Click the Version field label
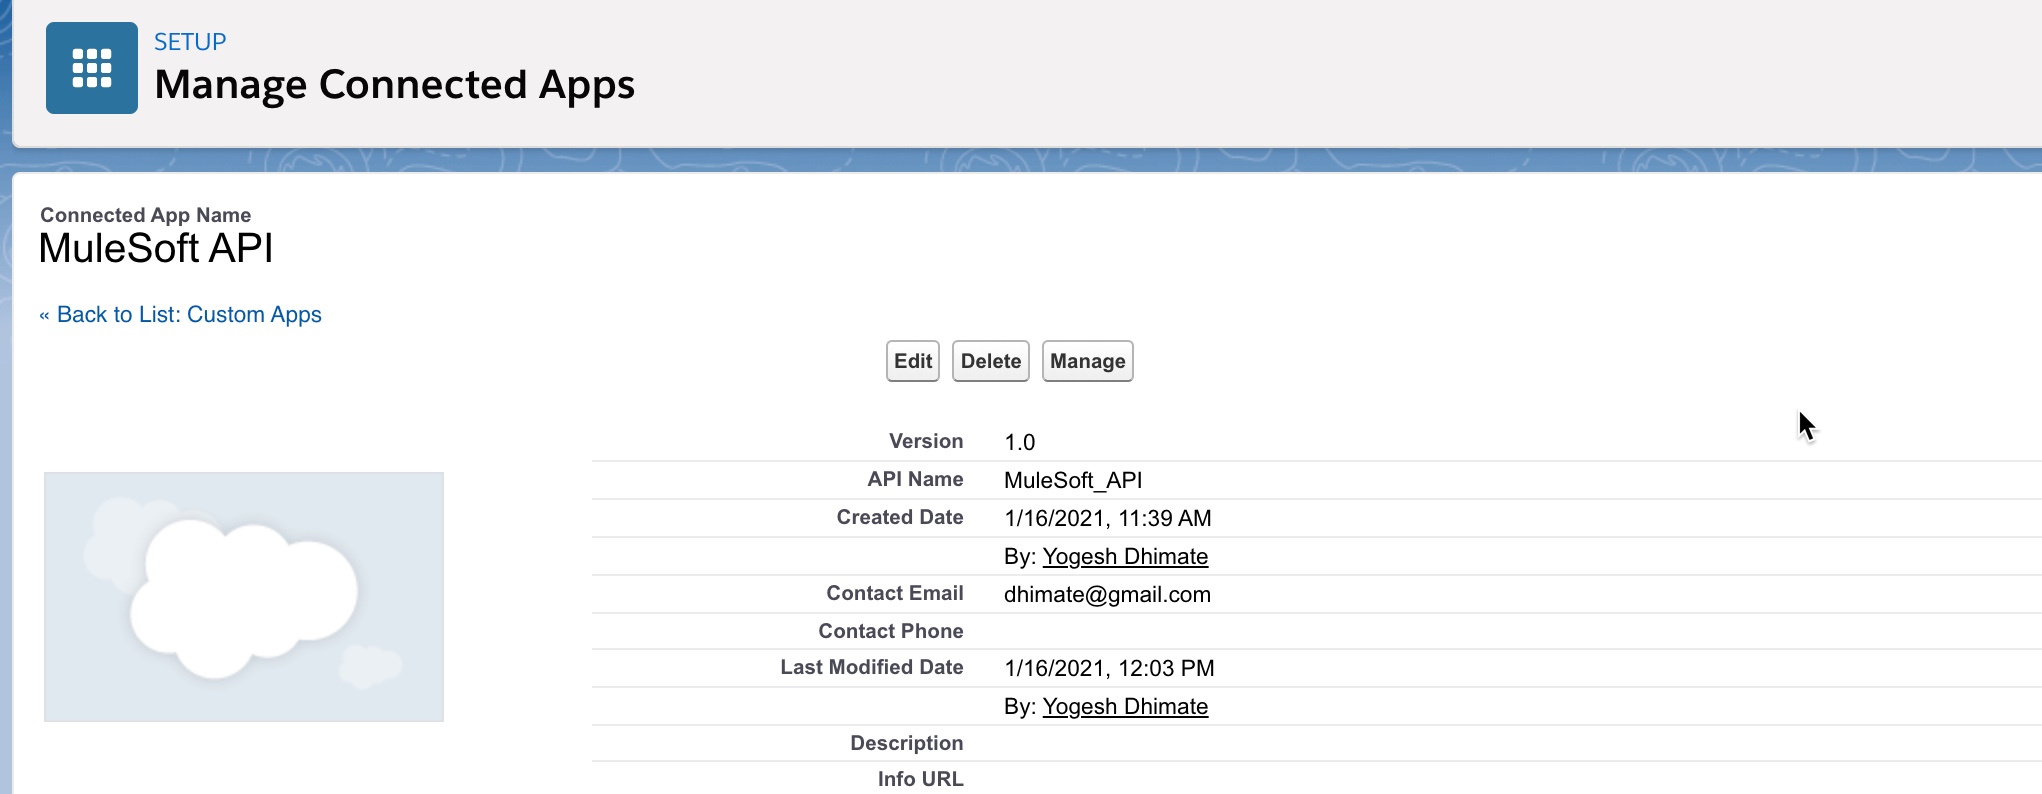Image resolution: width=2042 pixels, height=794 pixels. 926,441
